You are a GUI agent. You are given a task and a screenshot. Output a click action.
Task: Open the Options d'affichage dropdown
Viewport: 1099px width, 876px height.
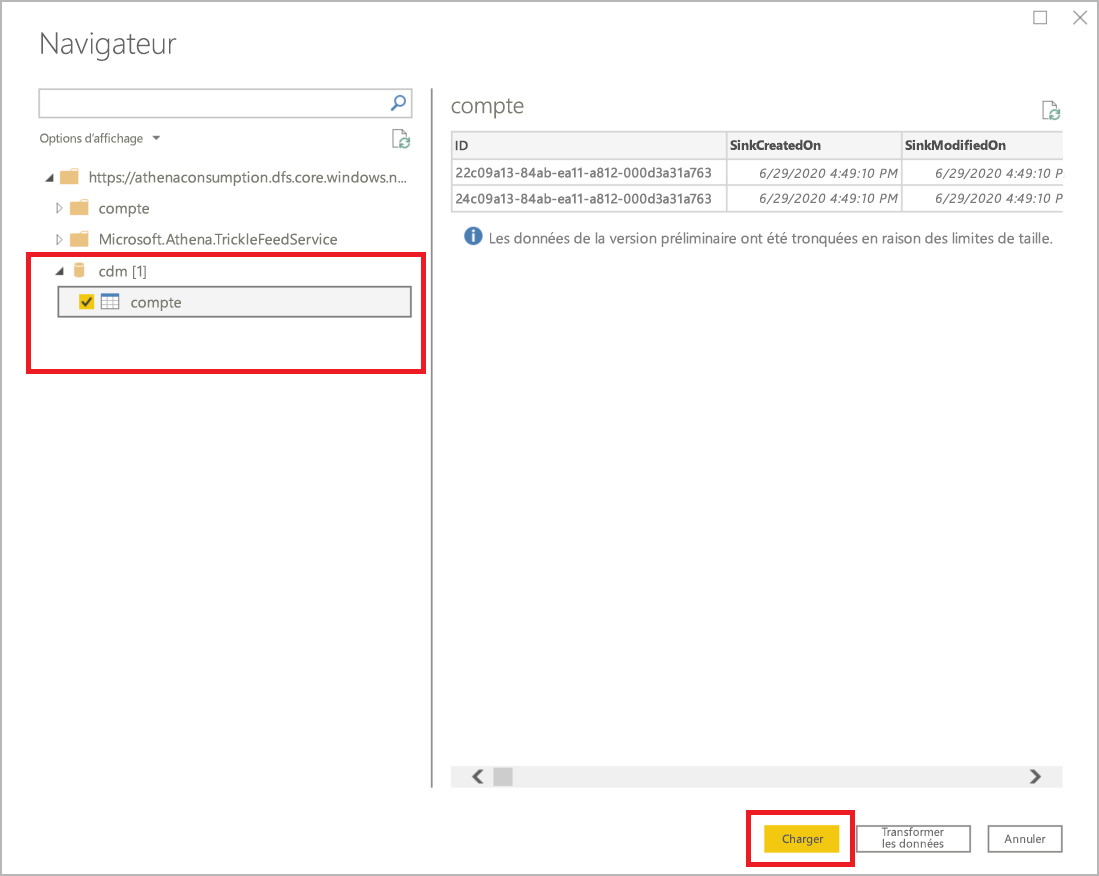(x=100, y=138)
